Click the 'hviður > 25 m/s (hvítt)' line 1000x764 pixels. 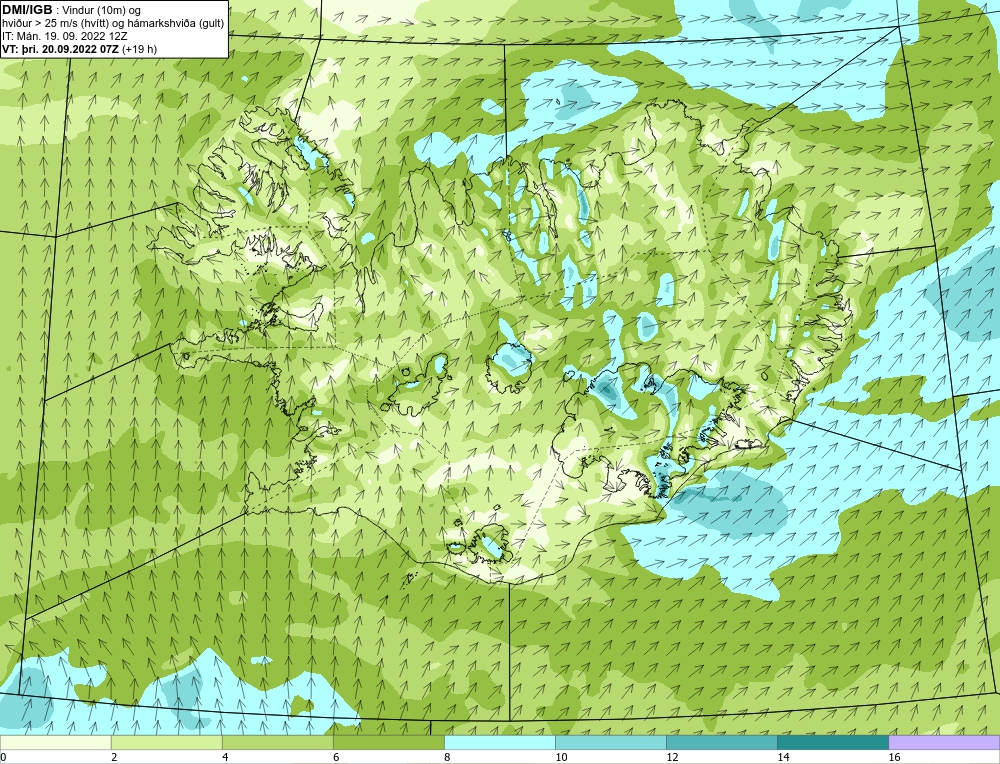pos(55,24)
